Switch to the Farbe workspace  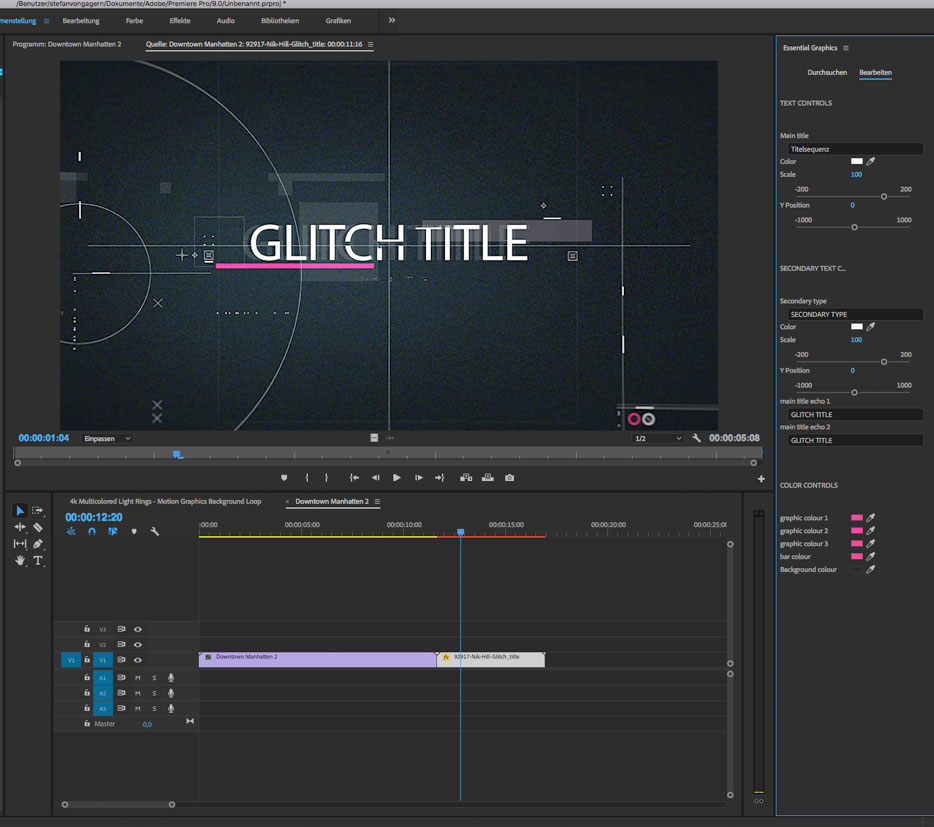pyautogui.click(x=135, y=21)
